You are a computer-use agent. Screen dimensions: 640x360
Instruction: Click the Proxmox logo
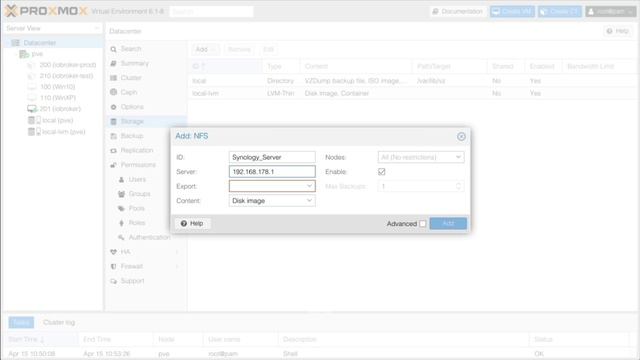[x=46, y=11]
